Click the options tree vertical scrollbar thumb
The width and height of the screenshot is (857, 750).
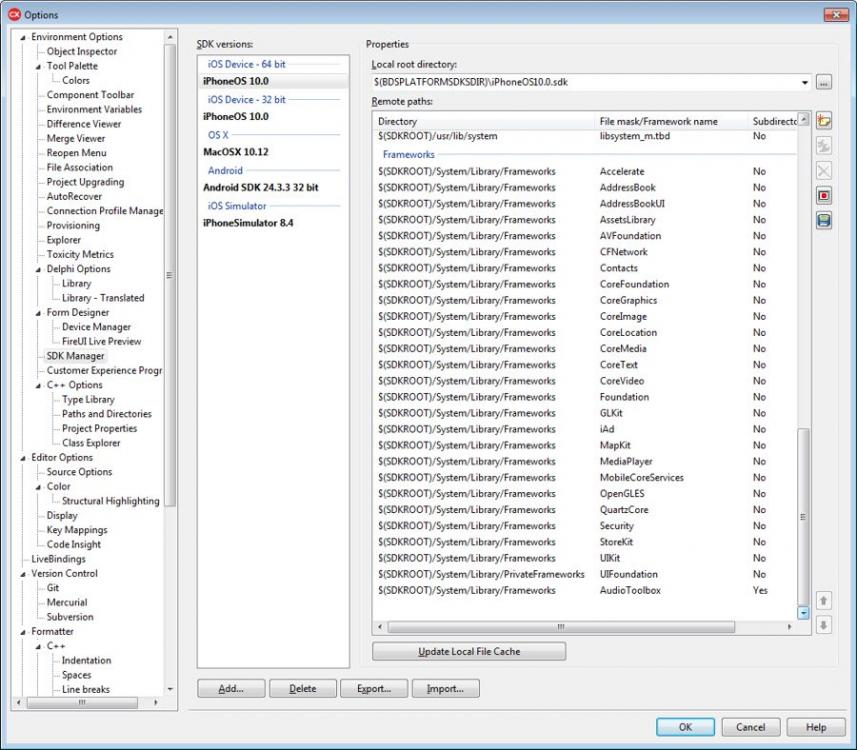(x=170, y=275)
